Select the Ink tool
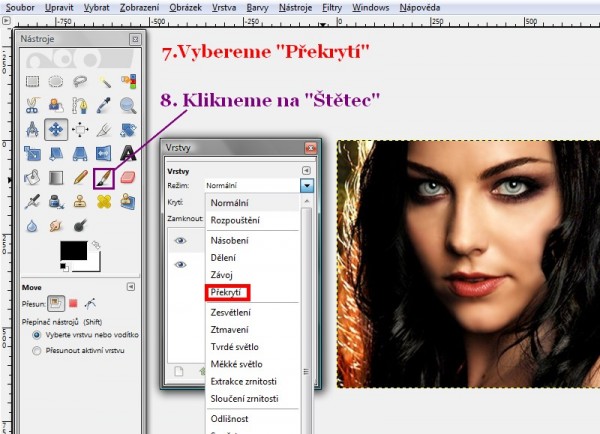 point(56,202)
